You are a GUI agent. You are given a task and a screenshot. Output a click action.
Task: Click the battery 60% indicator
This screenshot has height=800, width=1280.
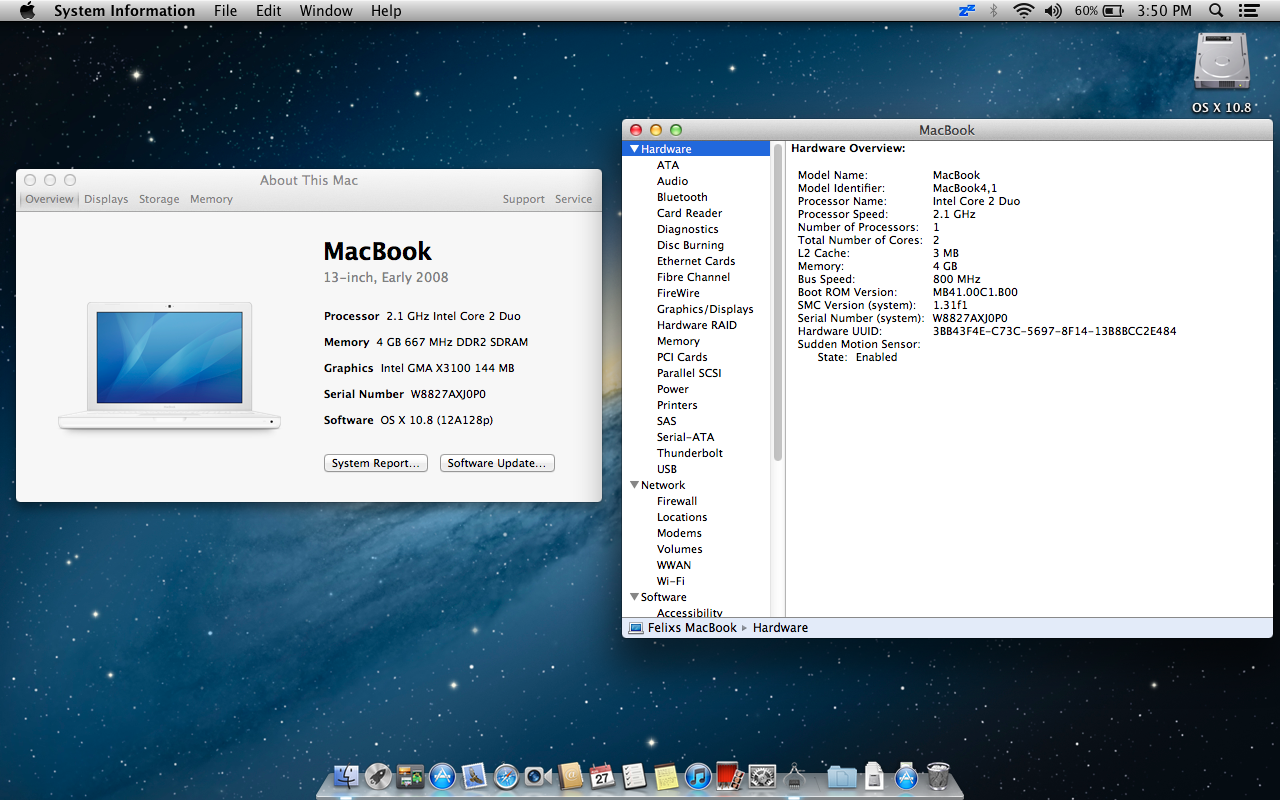[1099, 11]
